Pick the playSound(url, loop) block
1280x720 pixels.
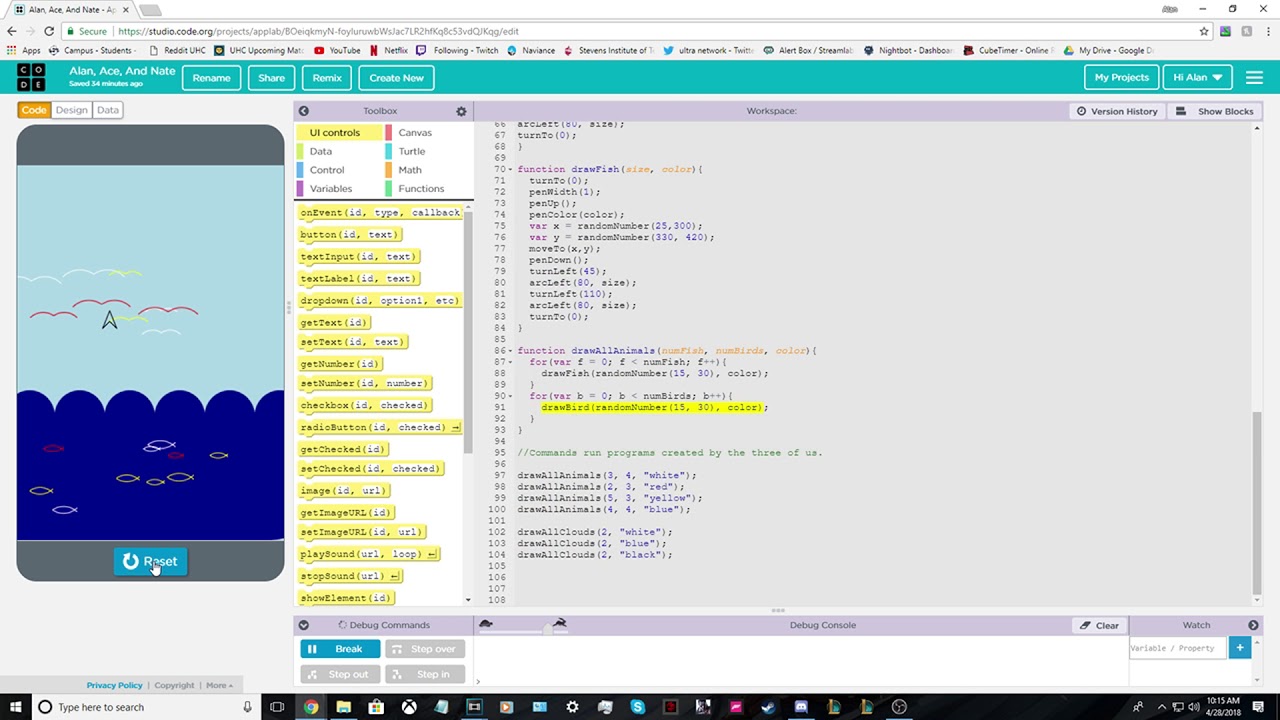click(x=369, y=554)
